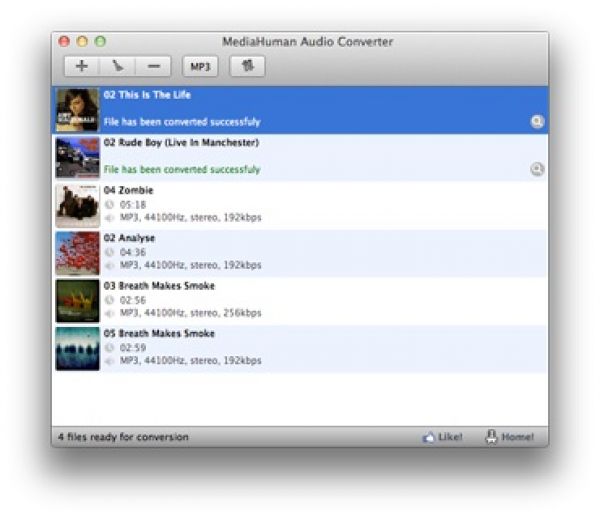Viewport: 600px width, 518px height.
Task: Click the clock icon beside 05:18
Action: [109, 205]
